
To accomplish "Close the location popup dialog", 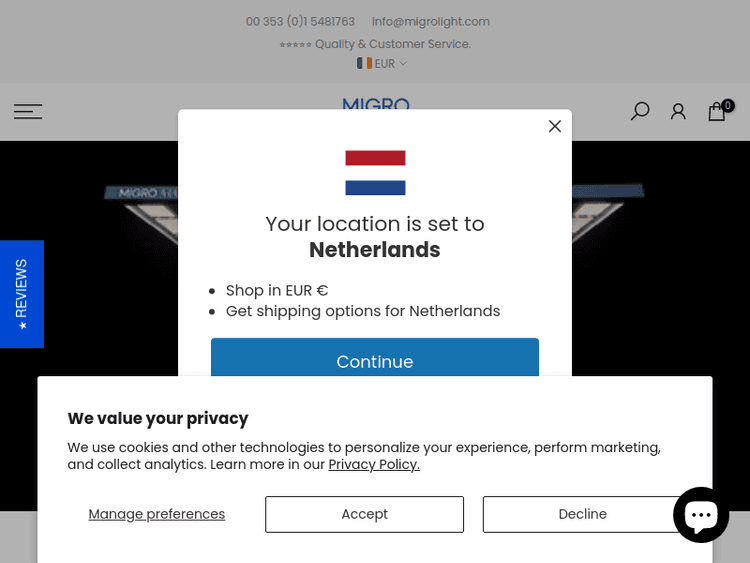I will pos(555,126).
